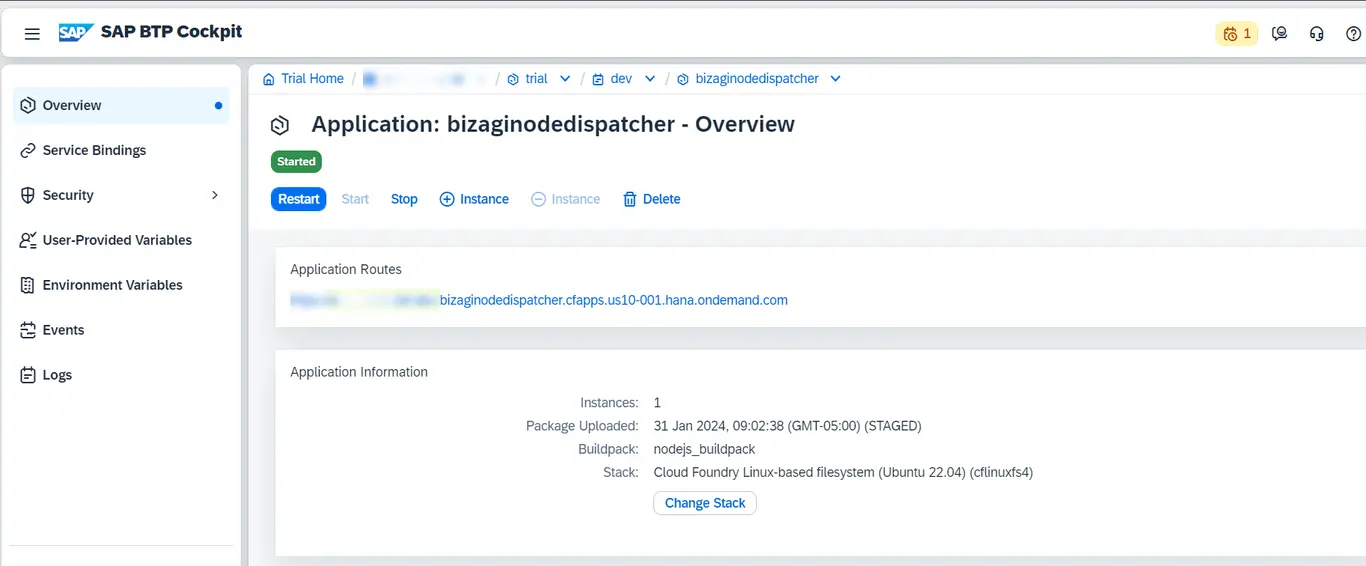
Task: Go to the trial subaccount breadcrumb
Action: [x=536, y=79]
